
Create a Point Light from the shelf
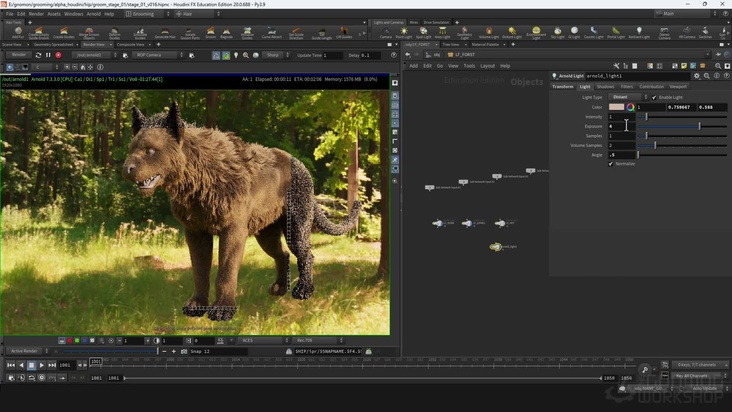pos(404,33)
